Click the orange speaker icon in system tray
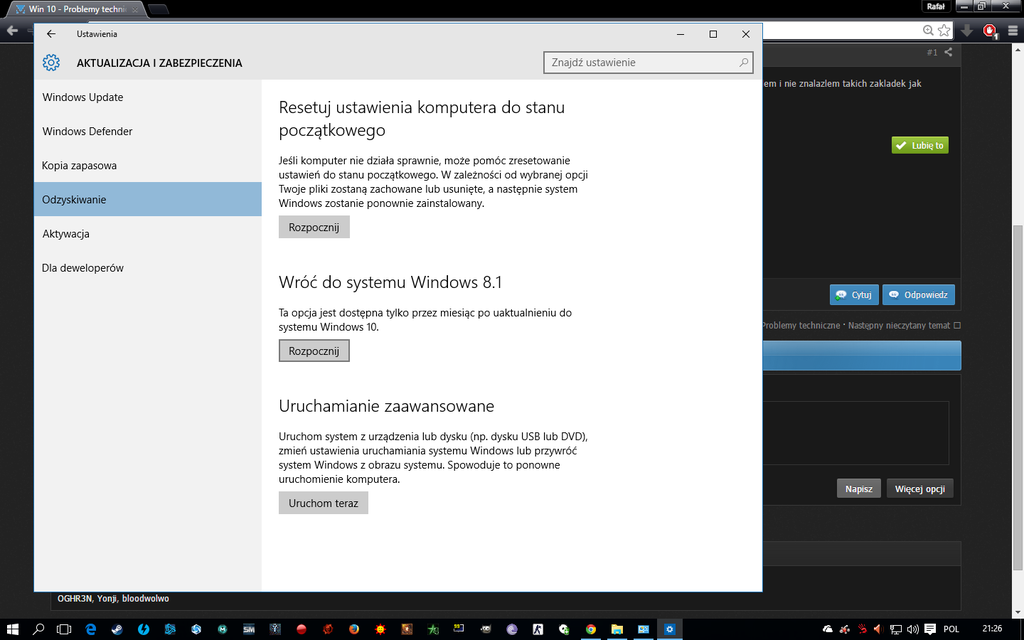 tap(878, 630)
